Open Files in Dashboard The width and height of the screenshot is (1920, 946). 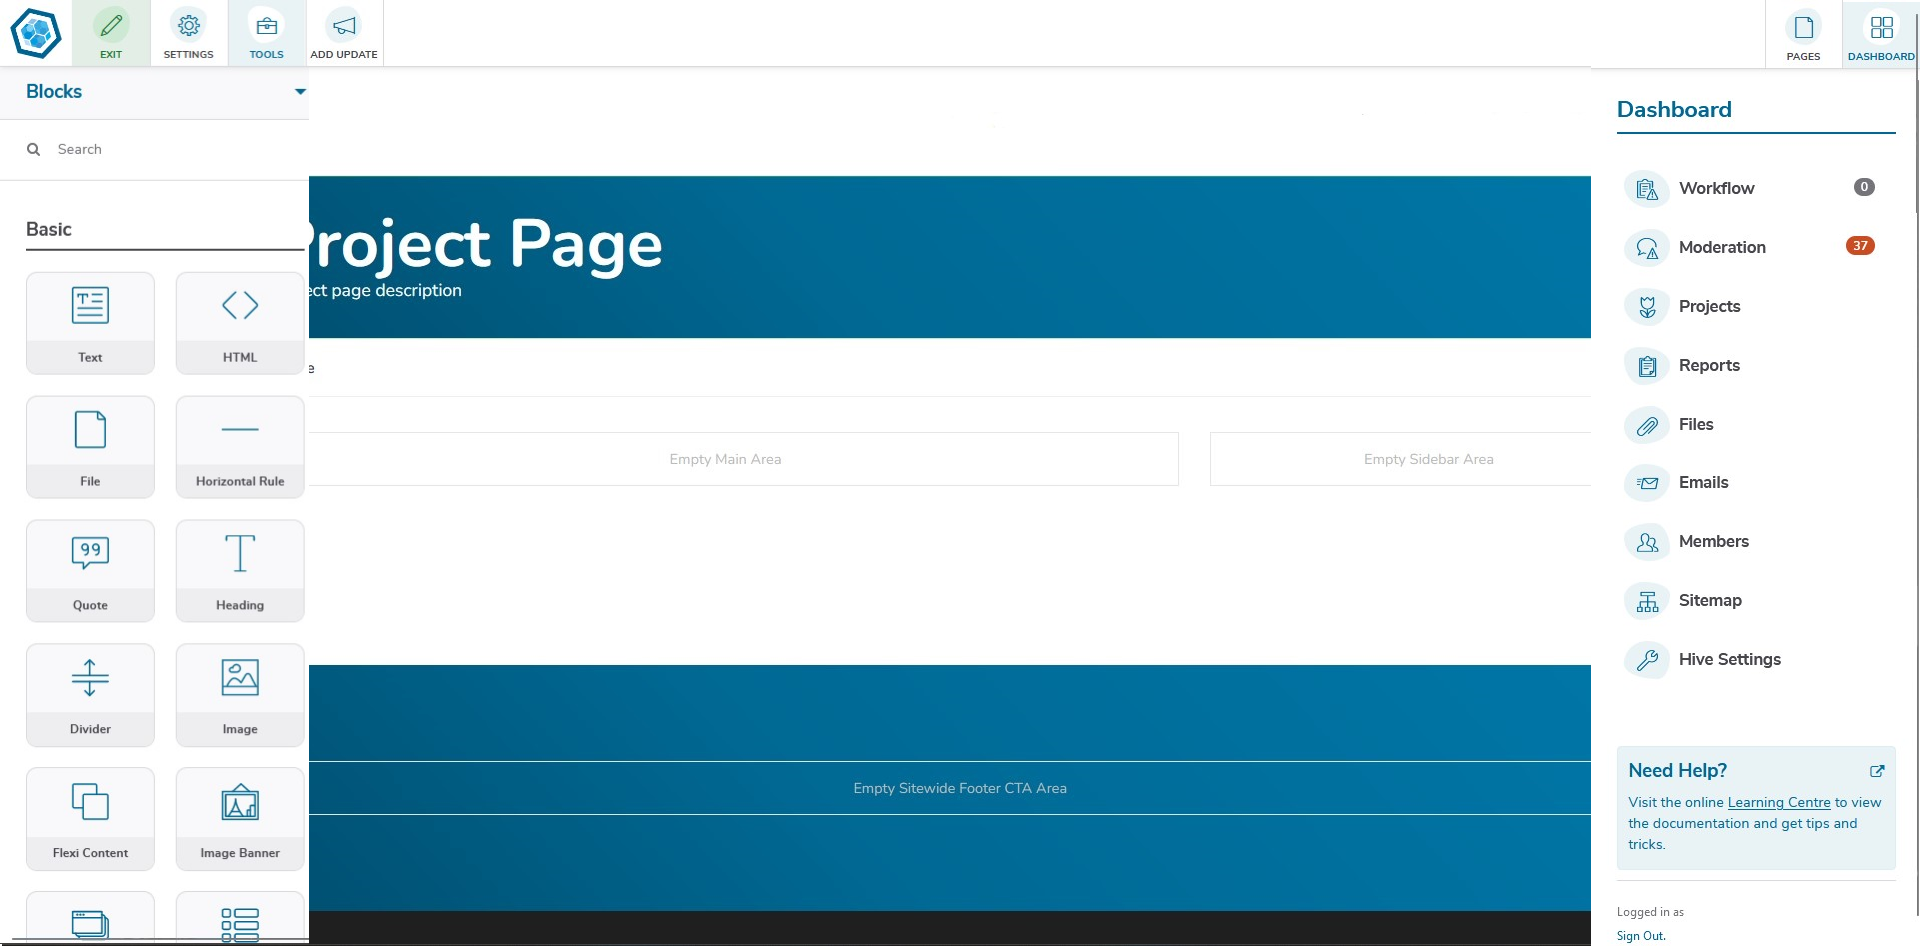1696,424
